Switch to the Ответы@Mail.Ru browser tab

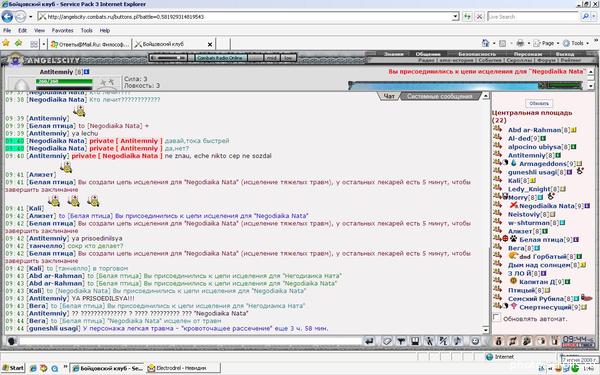pyautogui.click(x=90, y=44)
